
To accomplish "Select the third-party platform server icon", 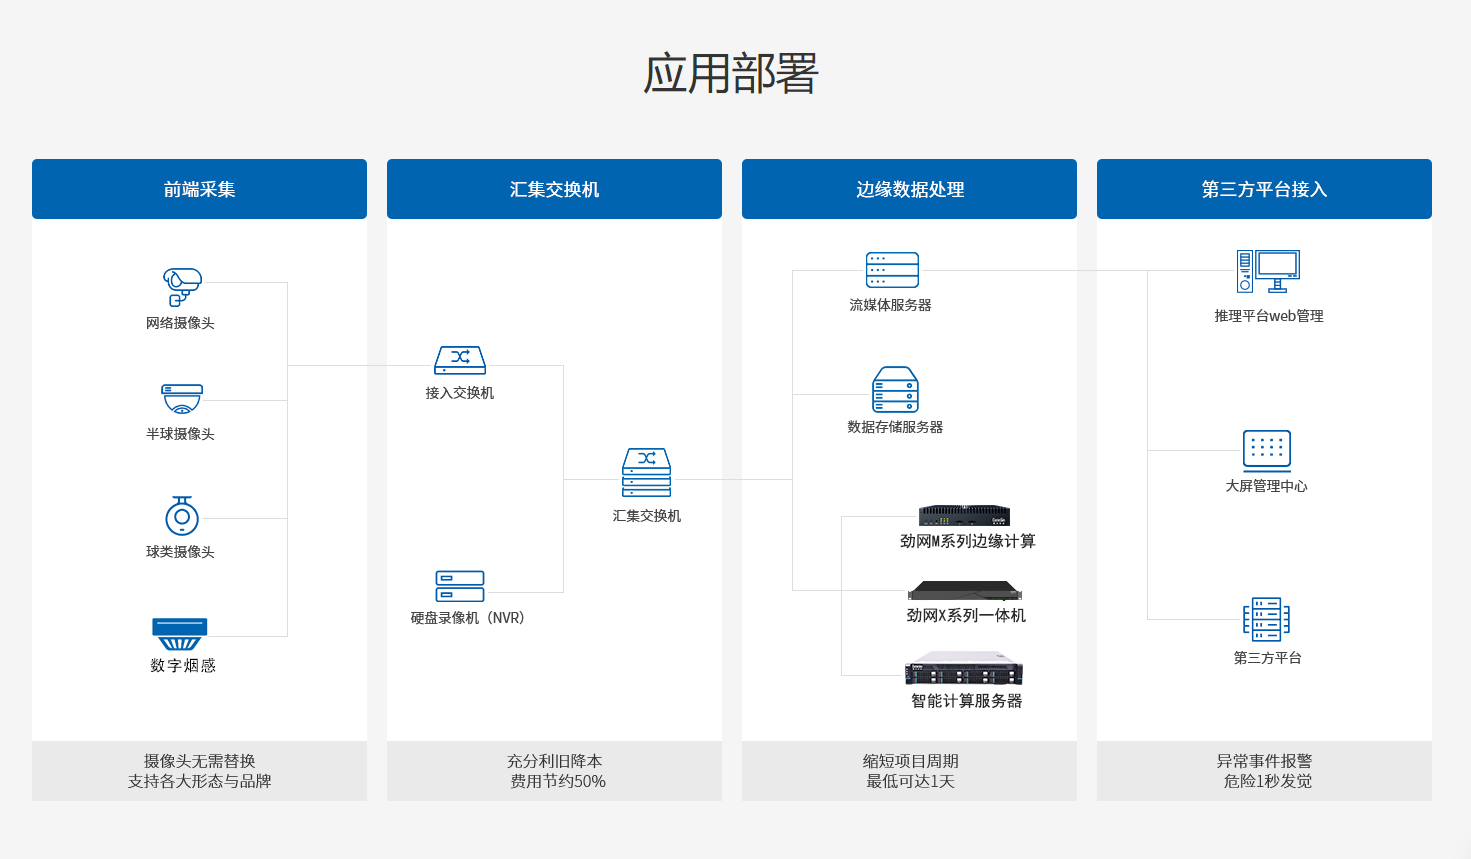I will 1266,620.
